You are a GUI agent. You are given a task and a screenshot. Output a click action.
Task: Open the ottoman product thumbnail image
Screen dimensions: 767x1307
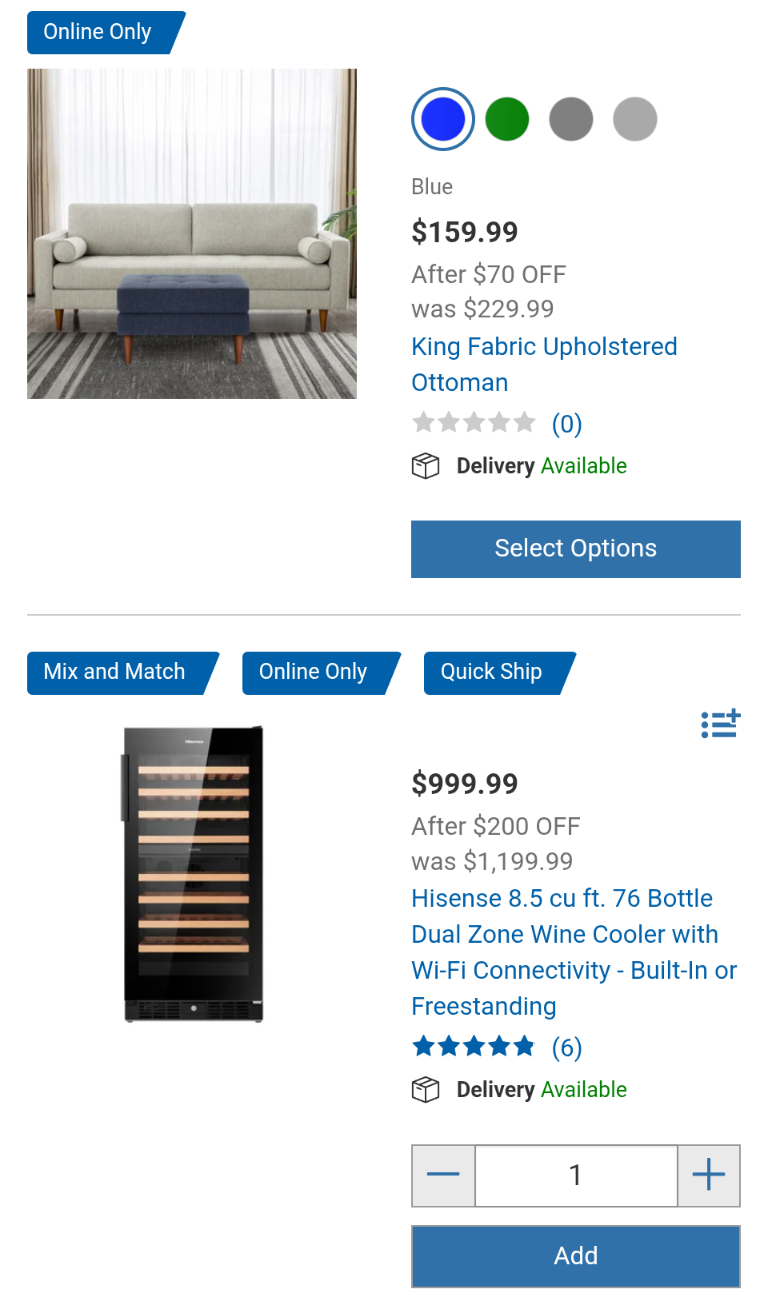(x=192, y=234)
